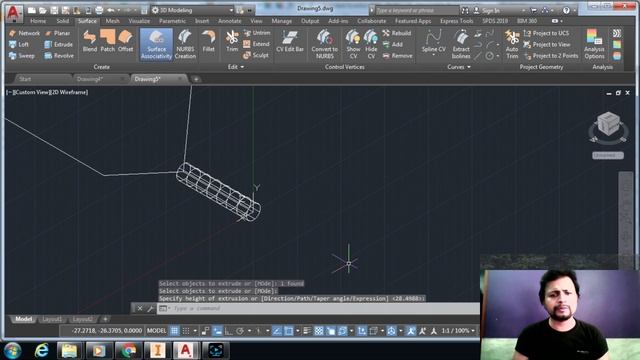
Task: Click Undo in the quick access toolbar
Action: (110, 10)
